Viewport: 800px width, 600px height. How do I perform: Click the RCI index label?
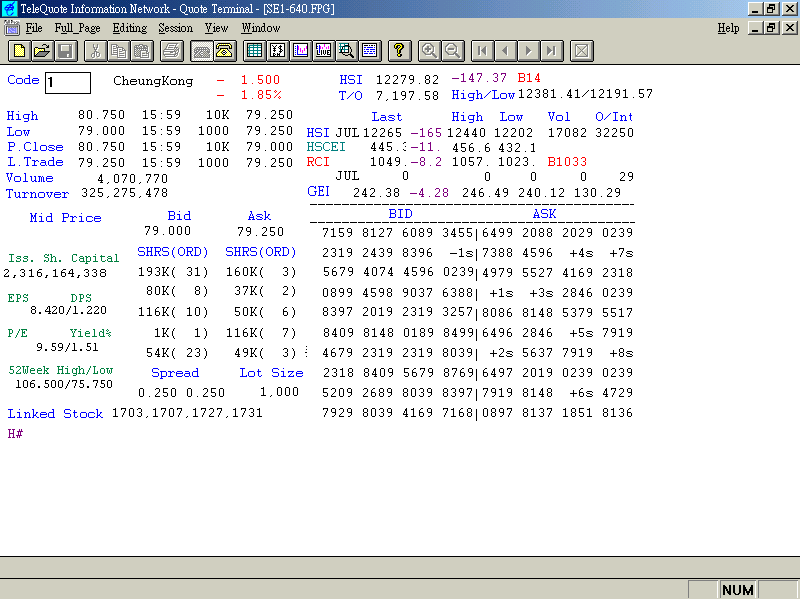pos(318,162)
